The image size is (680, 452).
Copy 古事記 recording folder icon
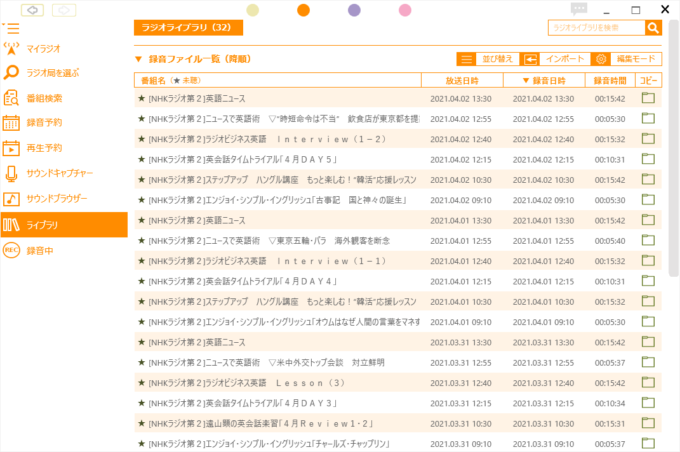(x=648, y=200)
